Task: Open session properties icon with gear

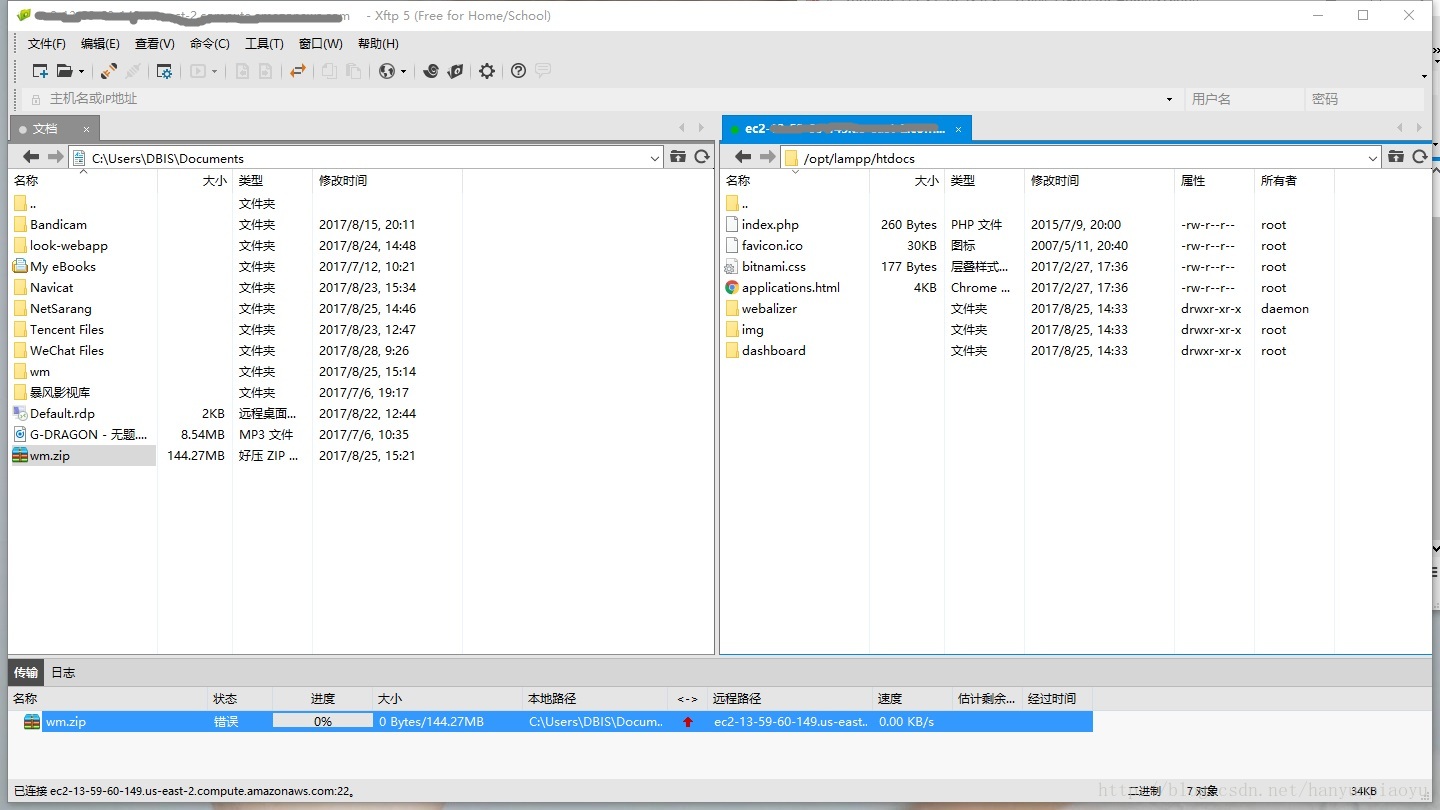Action: tap(164, 71)
